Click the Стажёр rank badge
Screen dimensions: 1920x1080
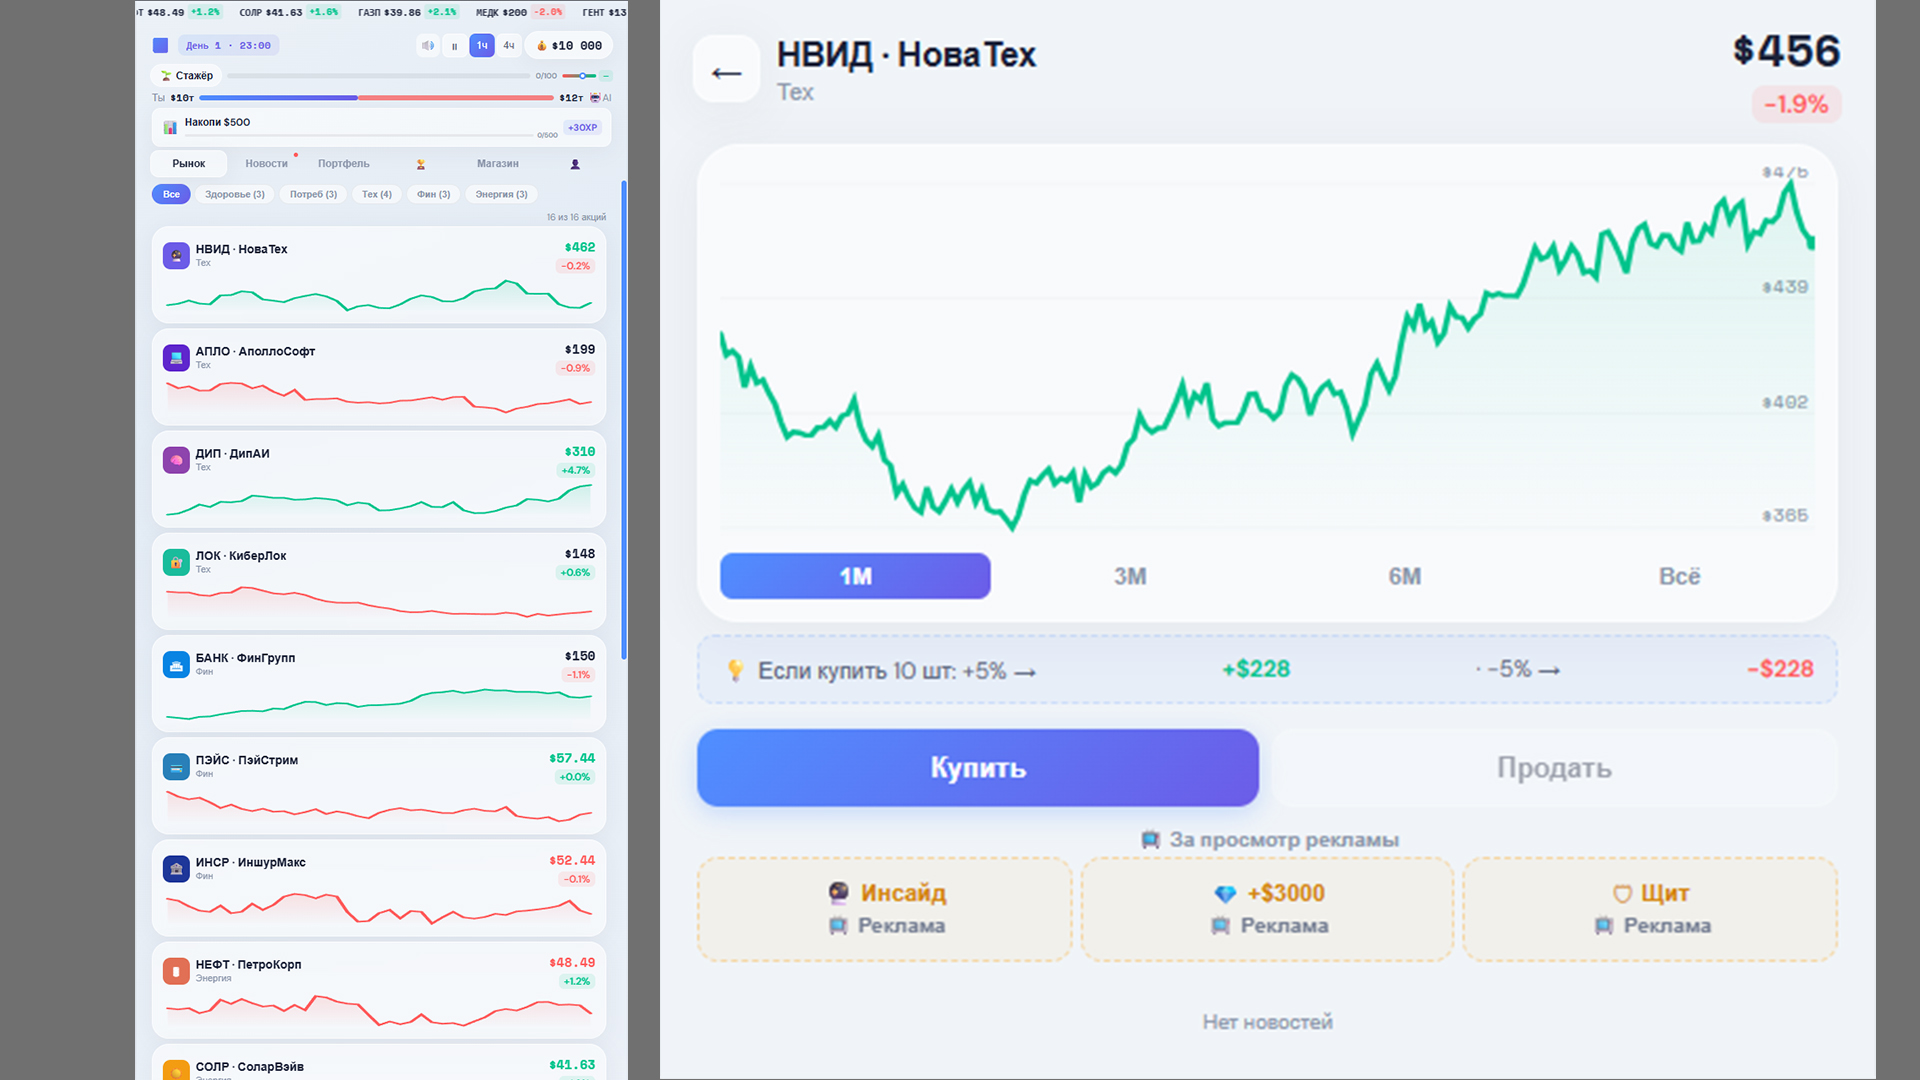(187, 76)
